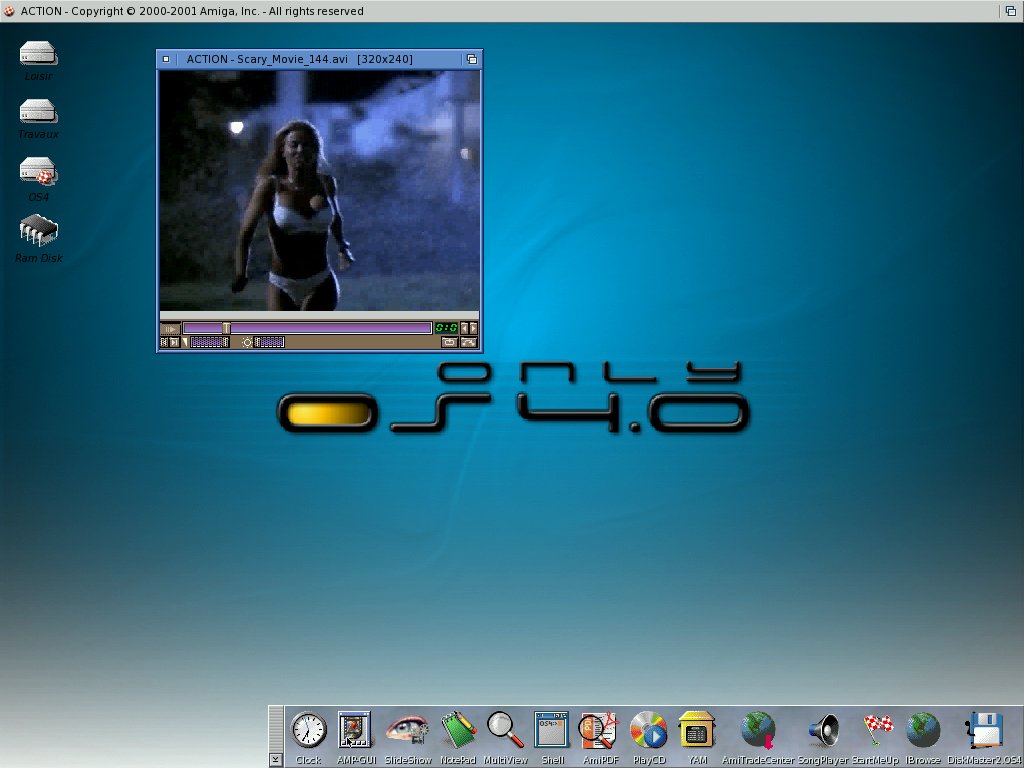Click the play/pause button in ACTION player
Viewport: 1024px width, 768px height.
[170, 328]
